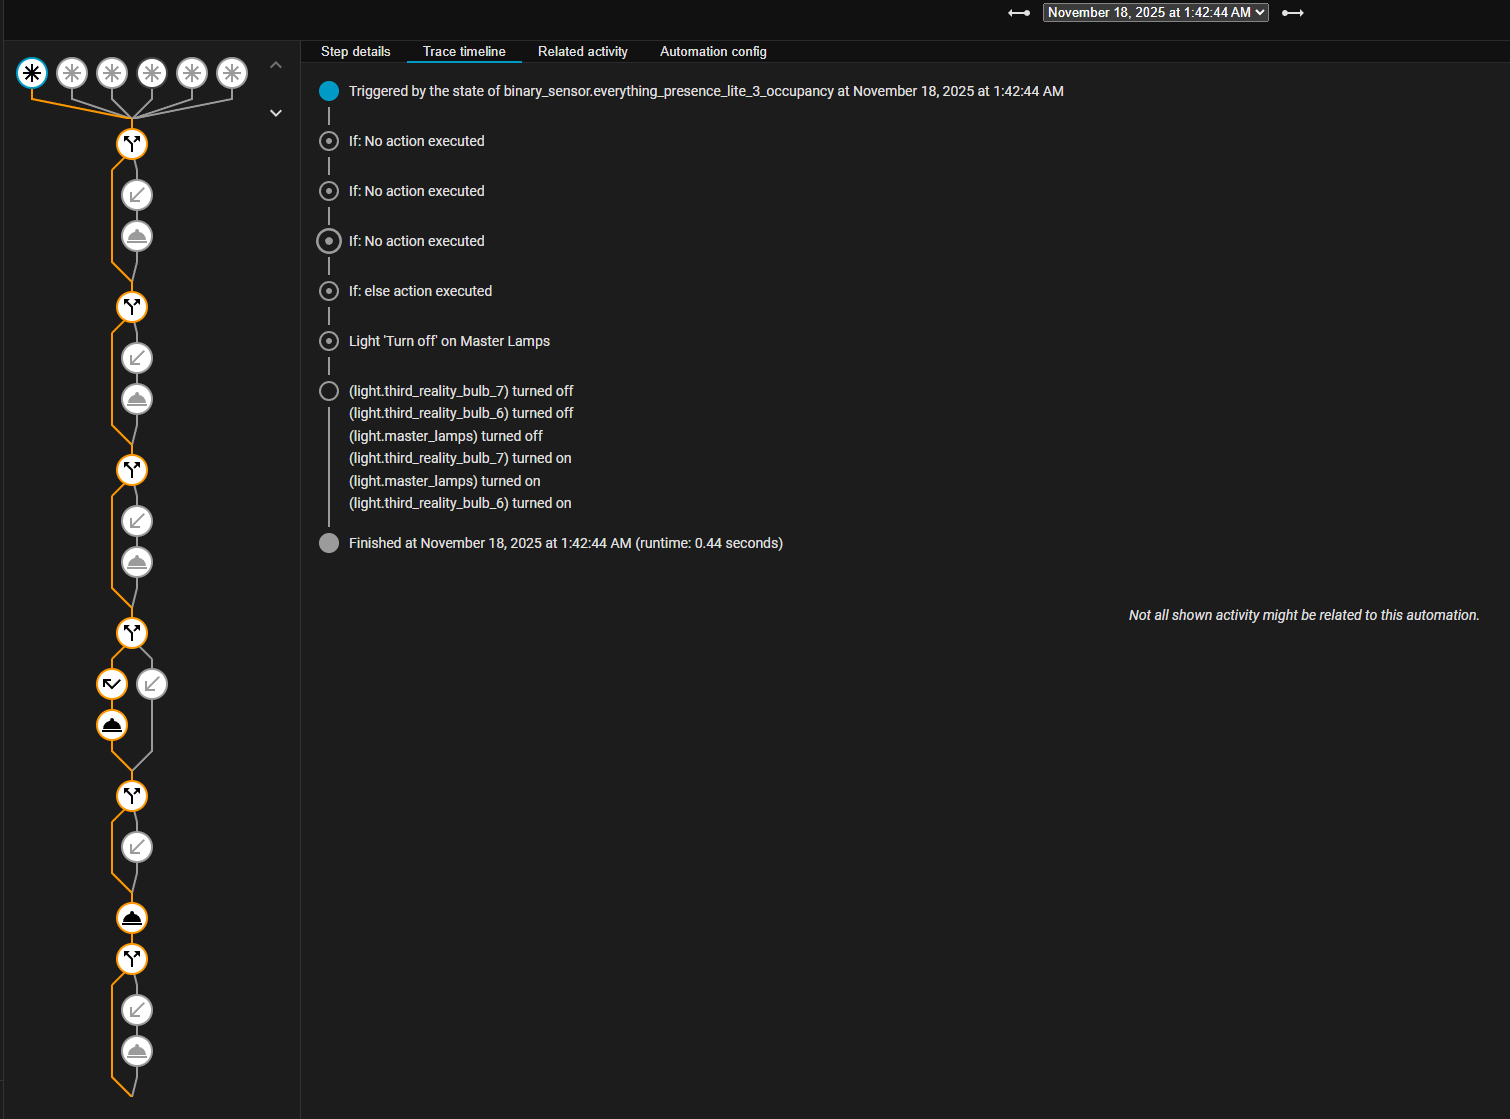Viewport: 1510px width, 1119px height.
Task: Select the orange checkmark condition node
Action: 112,684
